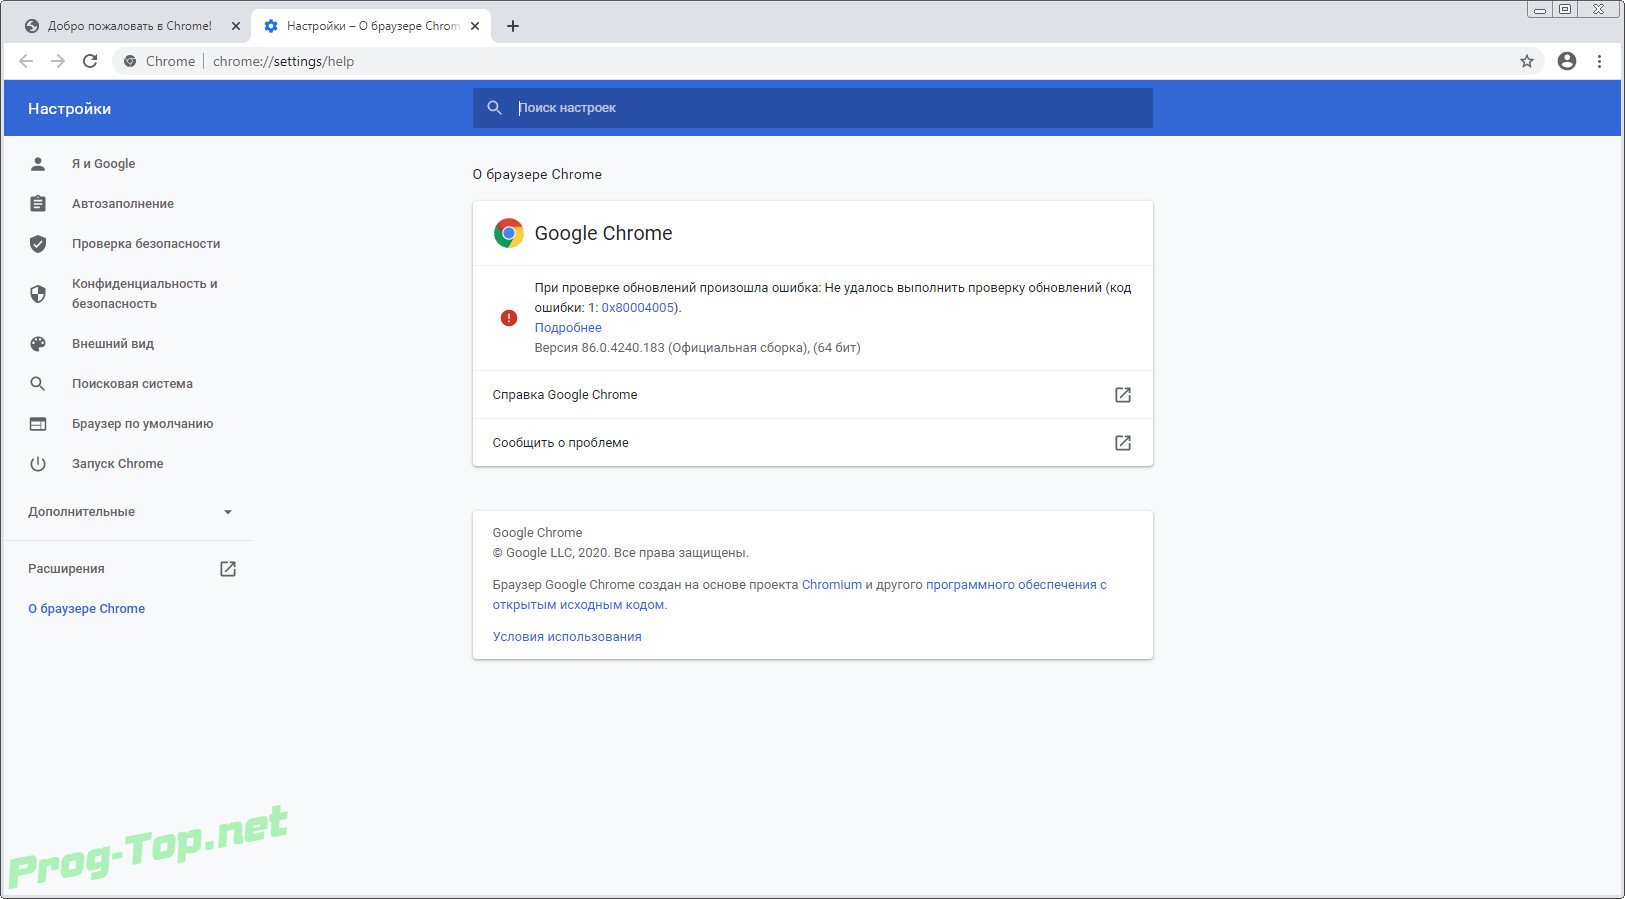This screenshot has height=899, width=1625.
Task: Open Chrome three-dot menu
Action: point(1599,61)
